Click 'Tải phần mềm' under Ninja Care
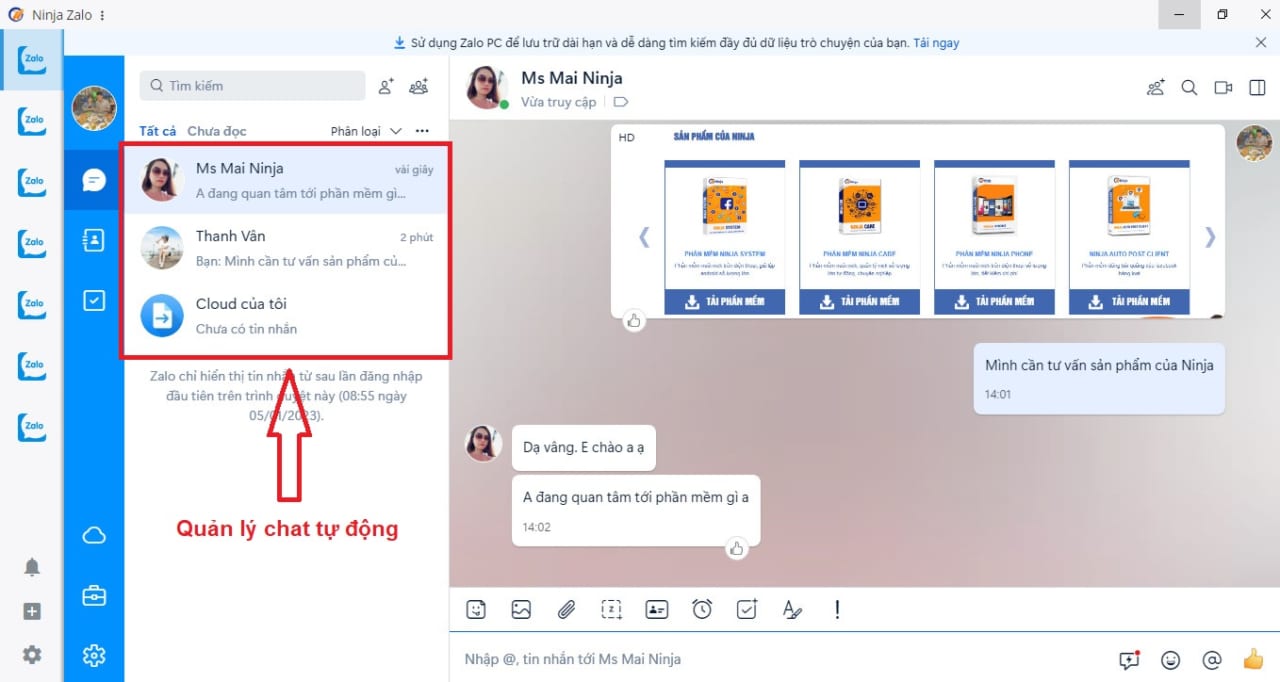This screenshot has width=1280, height=682. (x=860, y=301)
